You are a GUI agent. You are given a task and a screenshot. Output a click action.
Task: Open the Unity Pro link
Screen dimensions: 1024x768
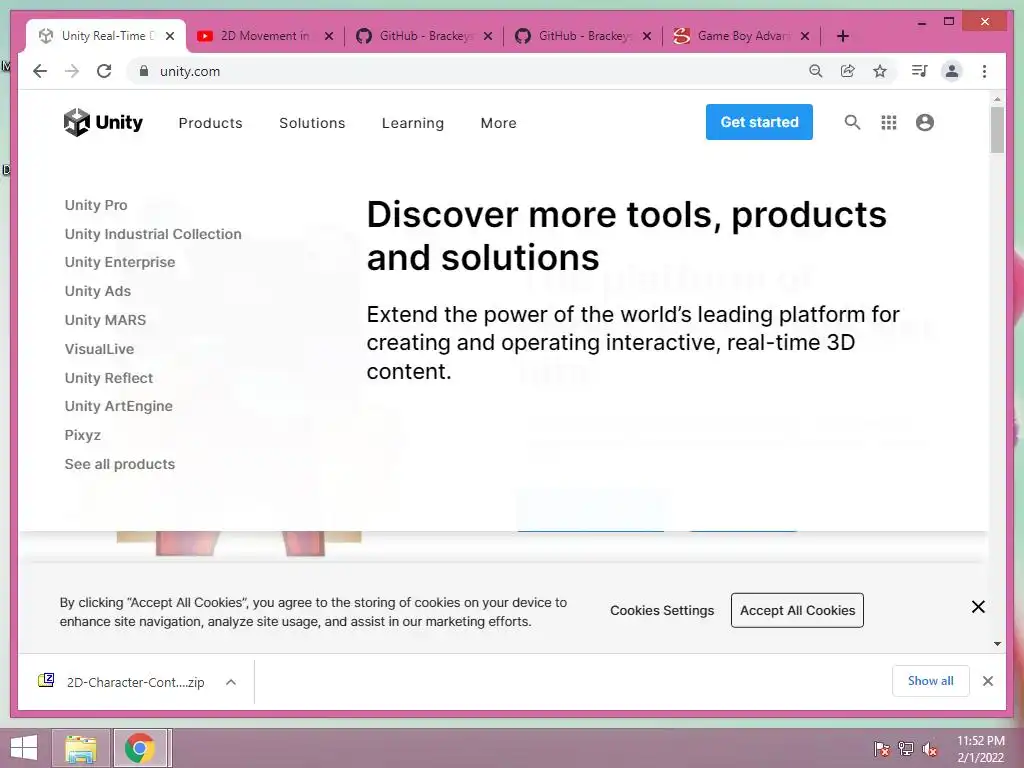[x=96, y=205]
